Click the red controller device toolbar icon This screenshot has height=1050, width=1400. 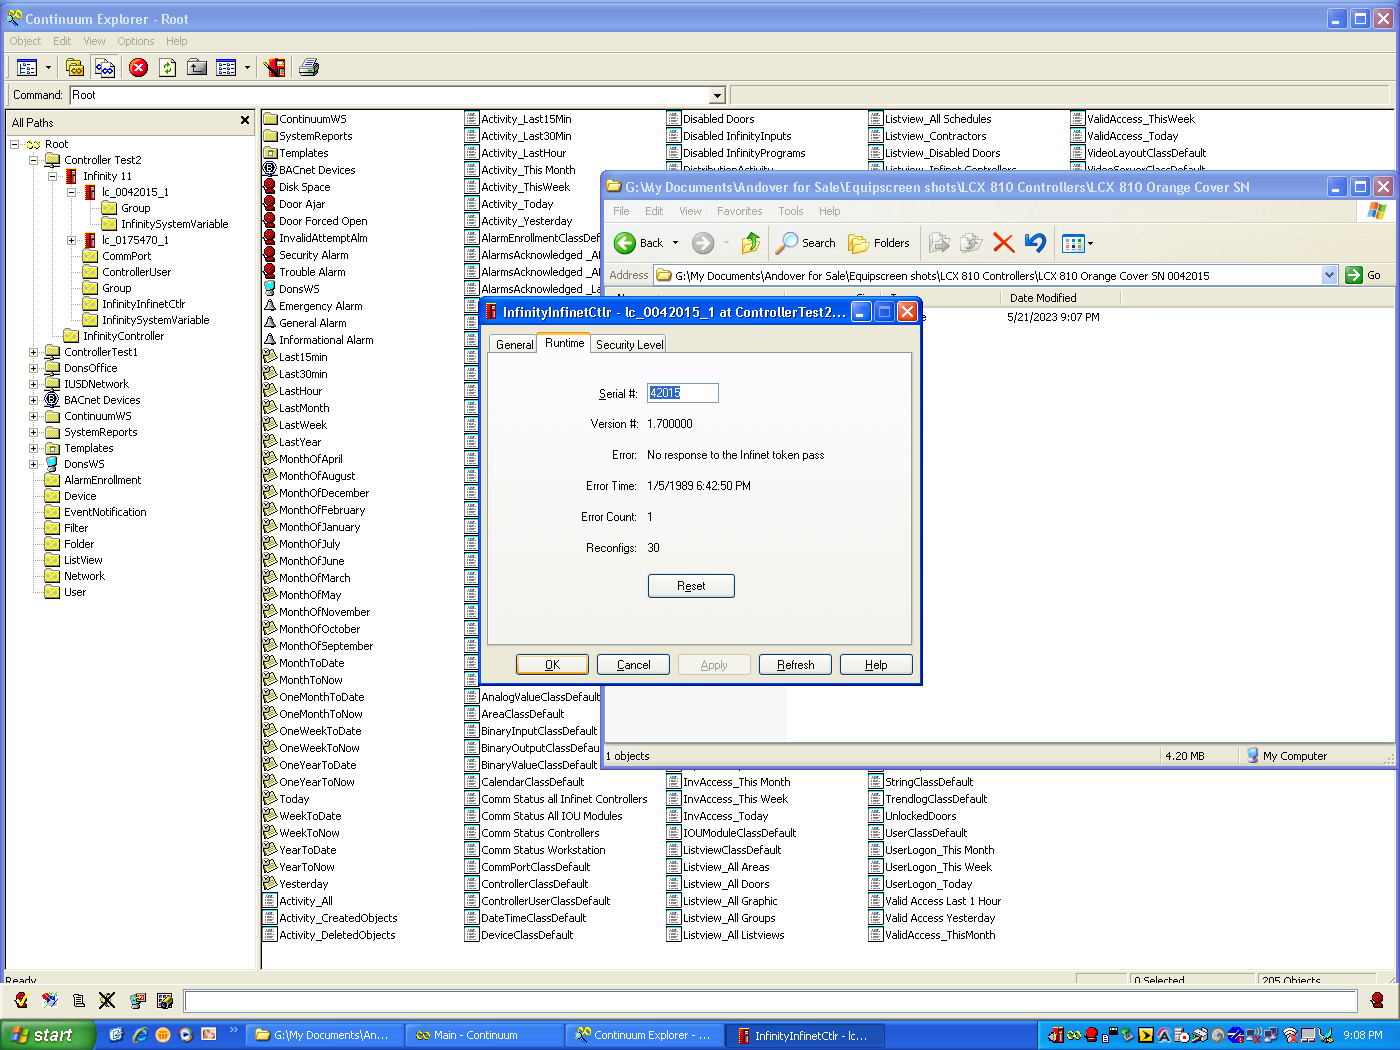coord(275,68)
